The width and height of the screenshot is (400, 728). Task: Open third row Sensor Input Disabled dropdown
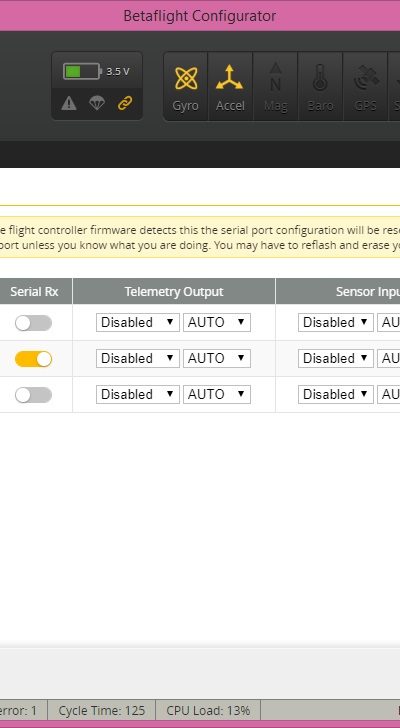tap(336, 394)
